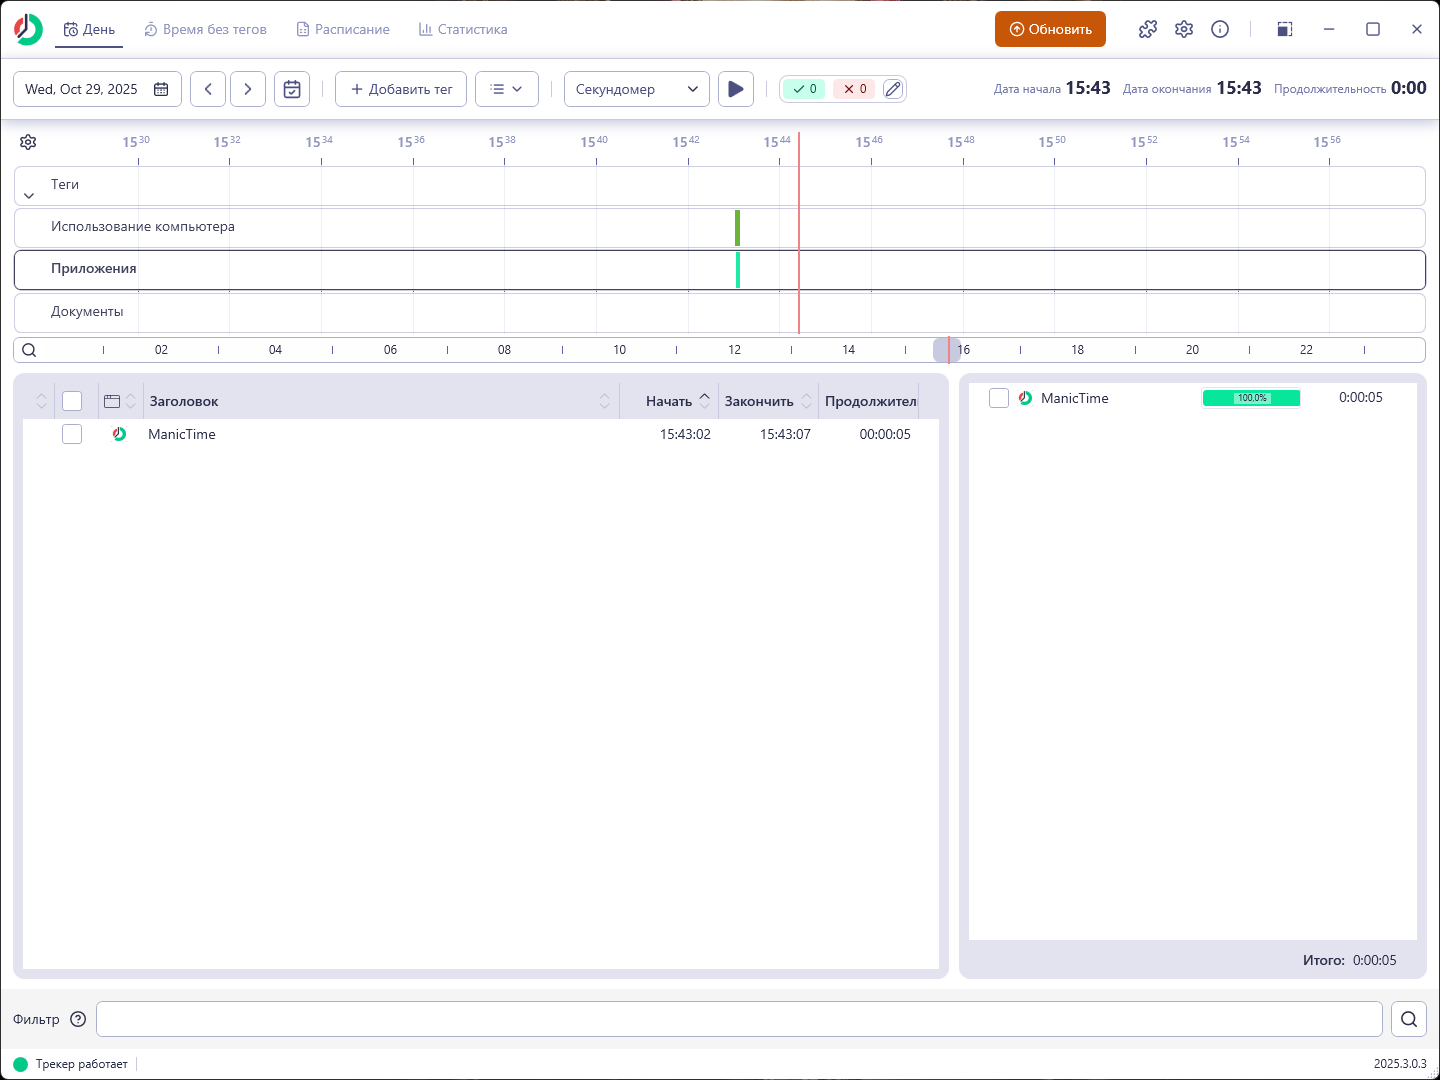The height and width of the screenshot is (1080, 1440).
Task: Click the day timeline range handle near 16
Action: pos(947,350)
